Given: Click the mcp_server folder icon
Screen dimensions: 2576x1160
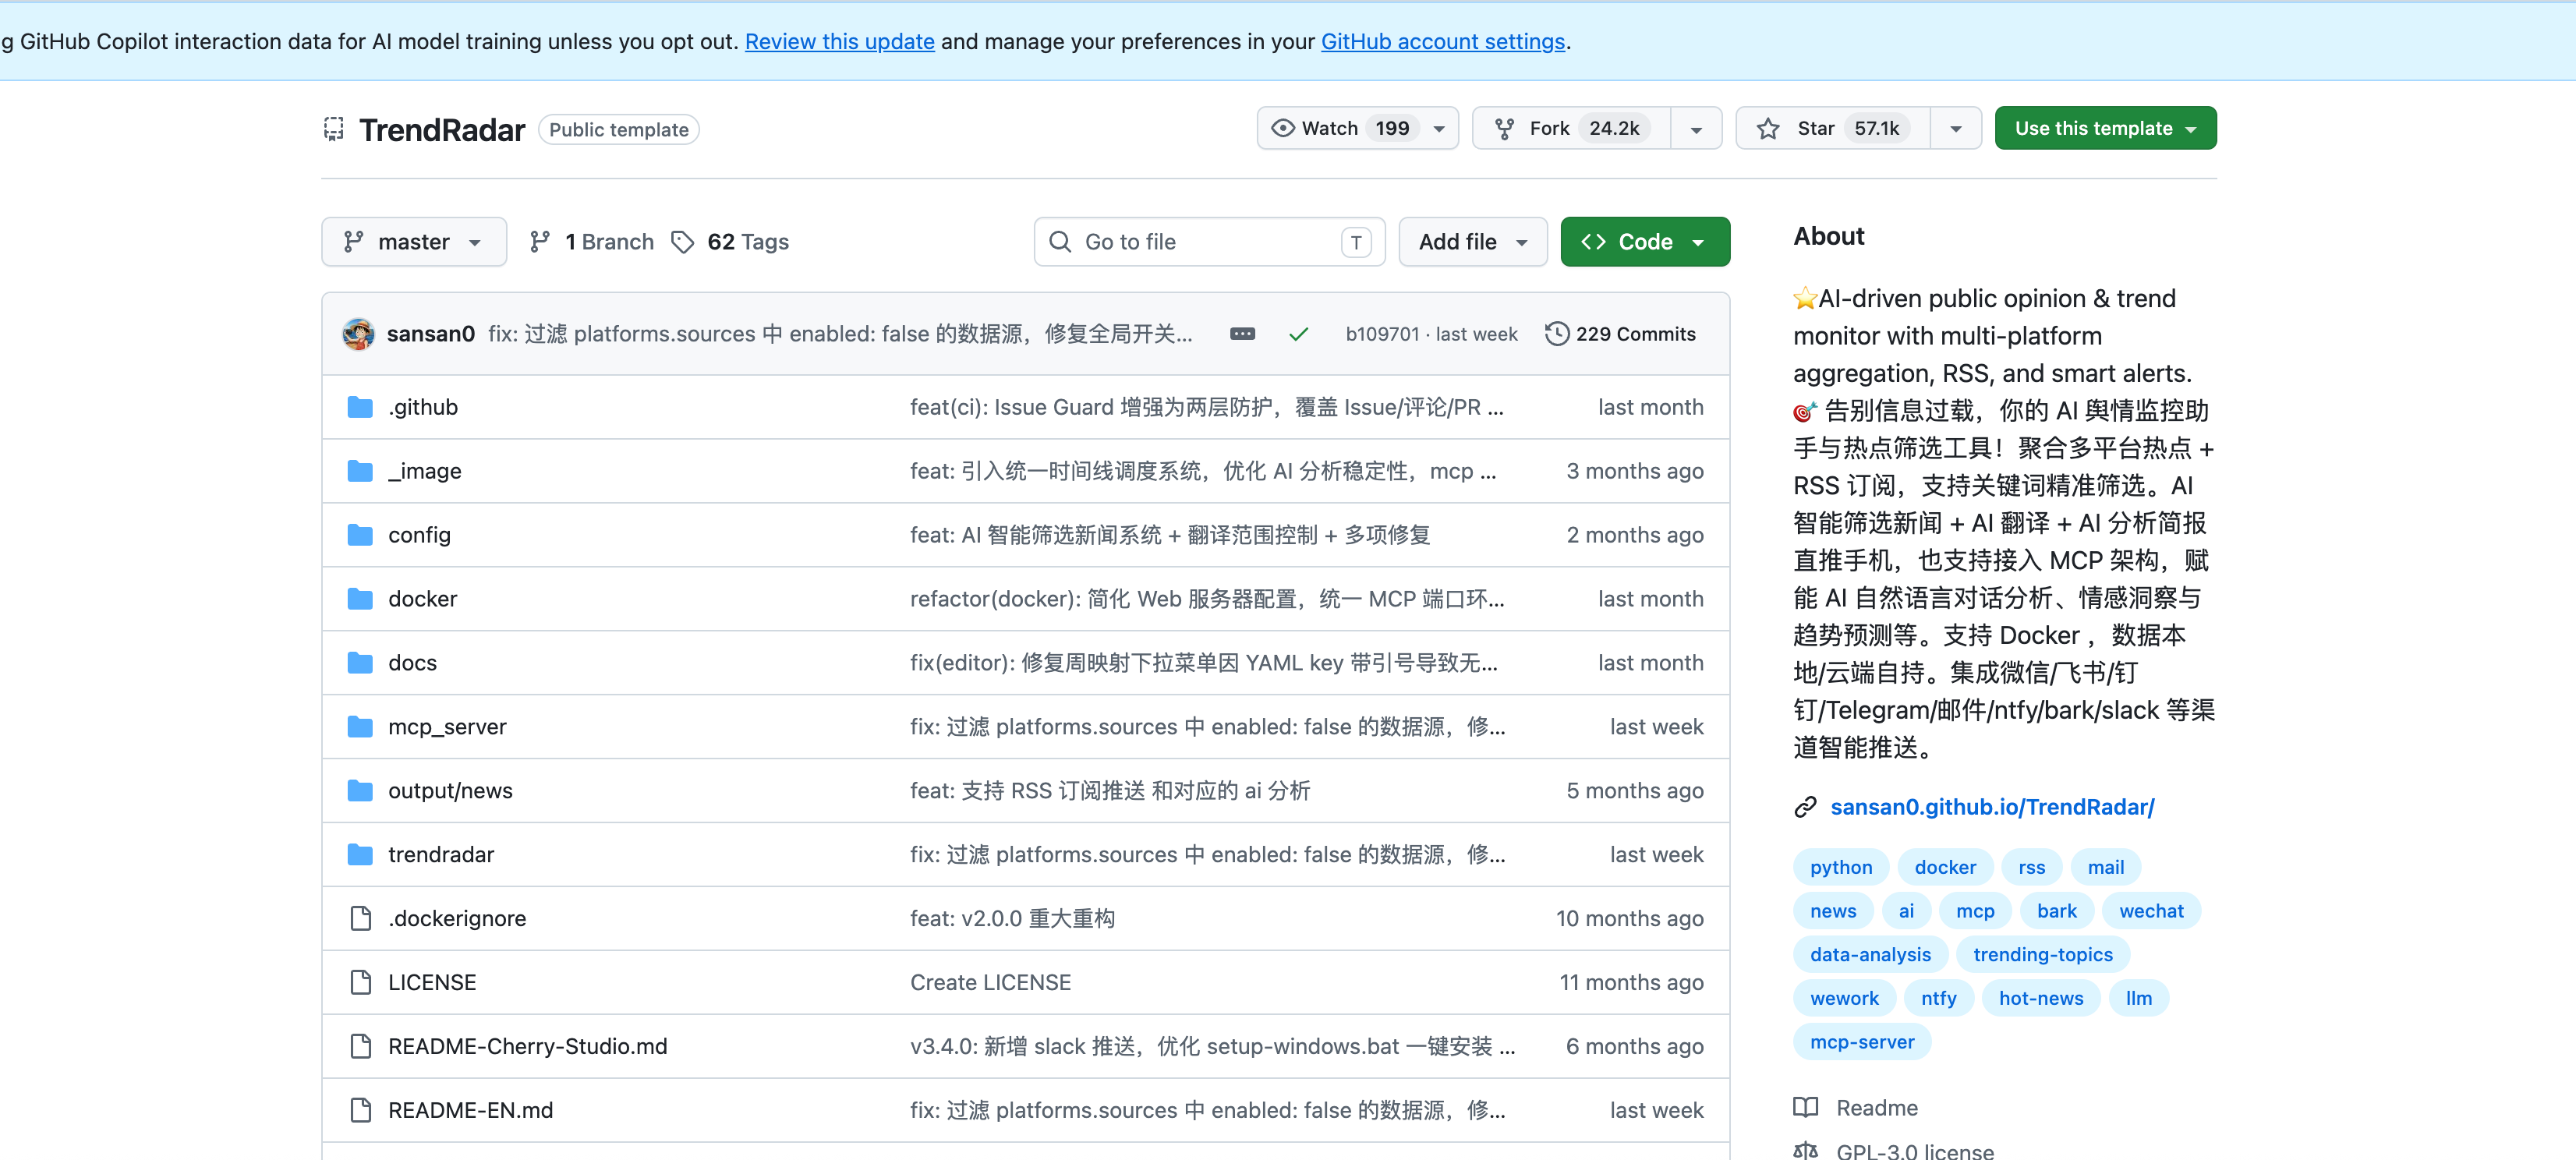Looking at the screenshot, I should [x=360, y=727].
